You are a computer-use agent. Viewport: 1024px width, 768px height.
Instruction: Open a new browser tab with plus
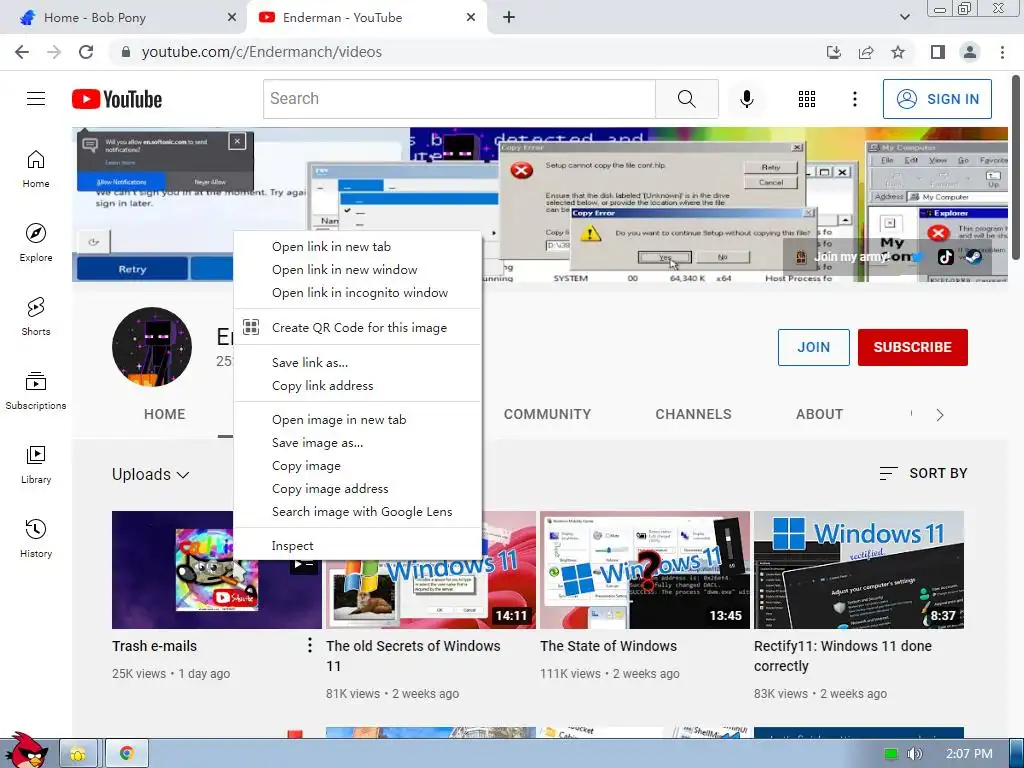click(509, 18)
